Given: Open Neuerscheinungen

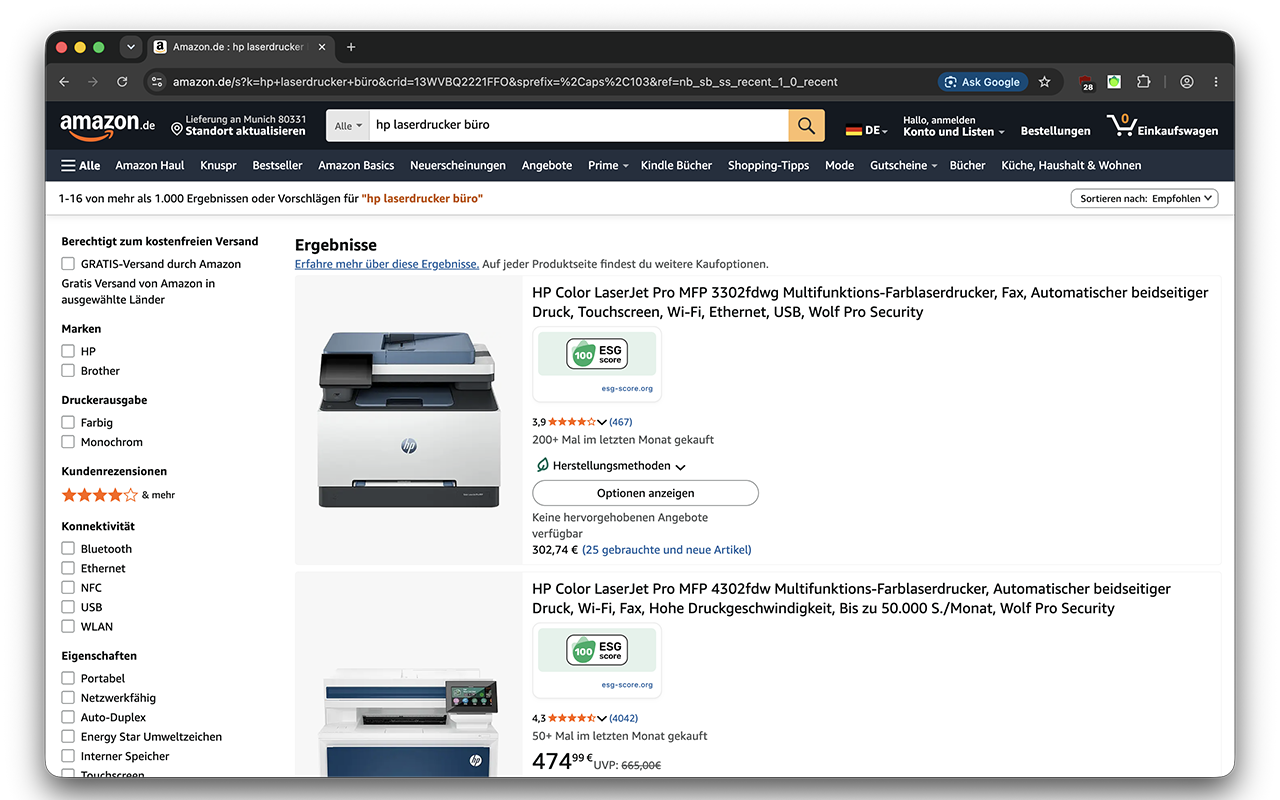Looking at the screenshot, I should (x=458, y=165).
